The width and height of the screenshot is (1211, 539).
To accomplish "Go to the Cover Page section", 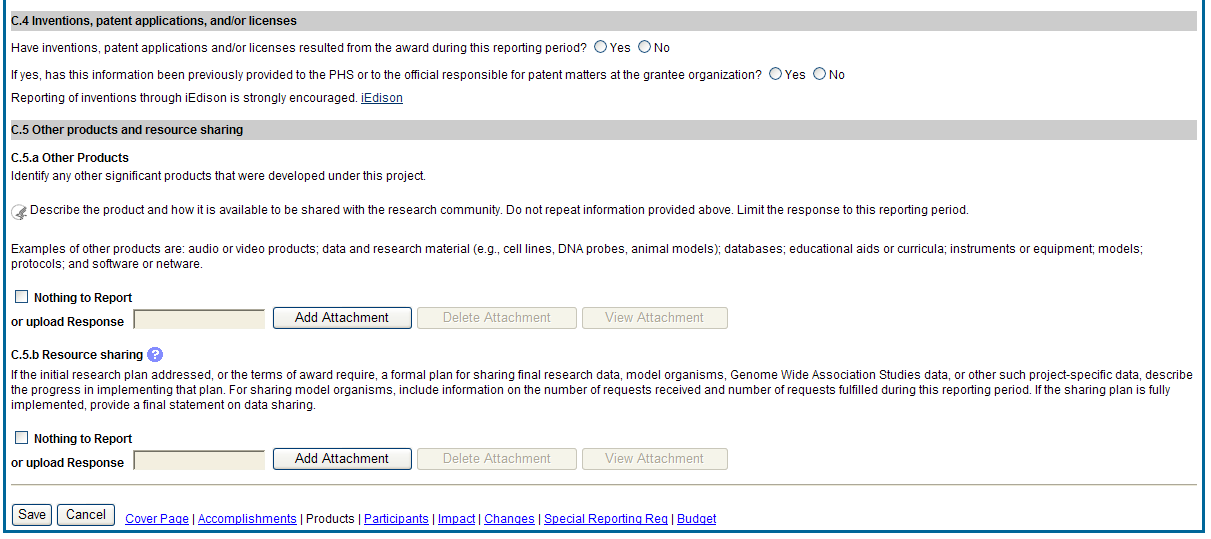I will pyautogui.click(x=157, y=519).
